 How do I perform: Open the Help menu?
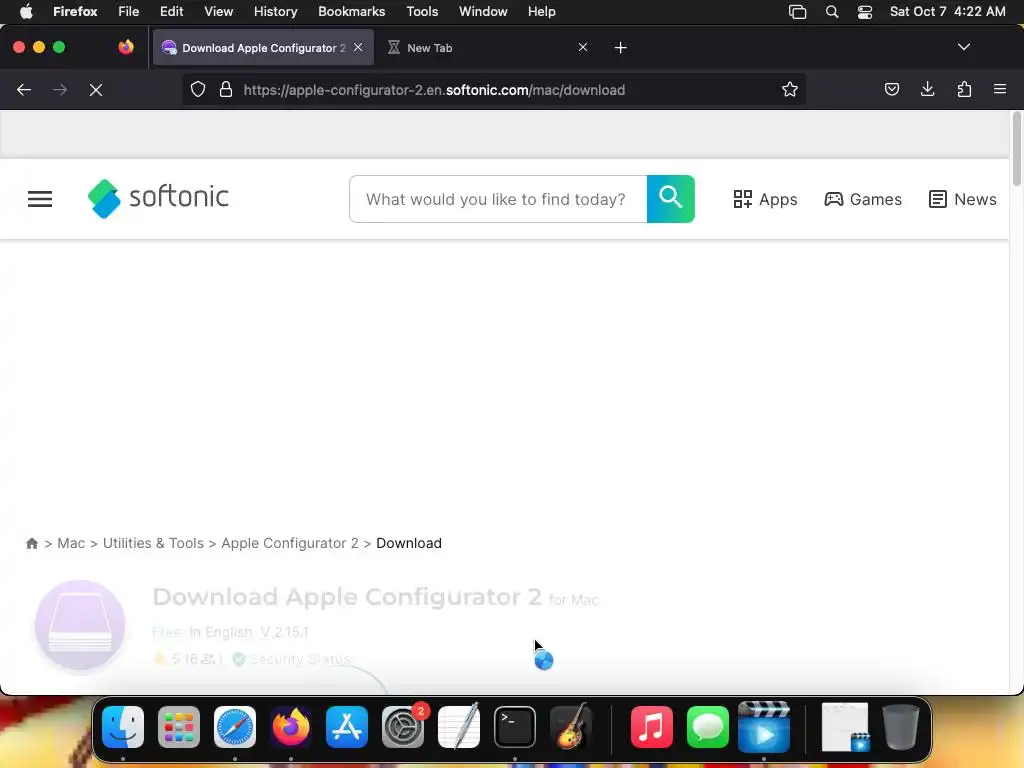(541, 12)
